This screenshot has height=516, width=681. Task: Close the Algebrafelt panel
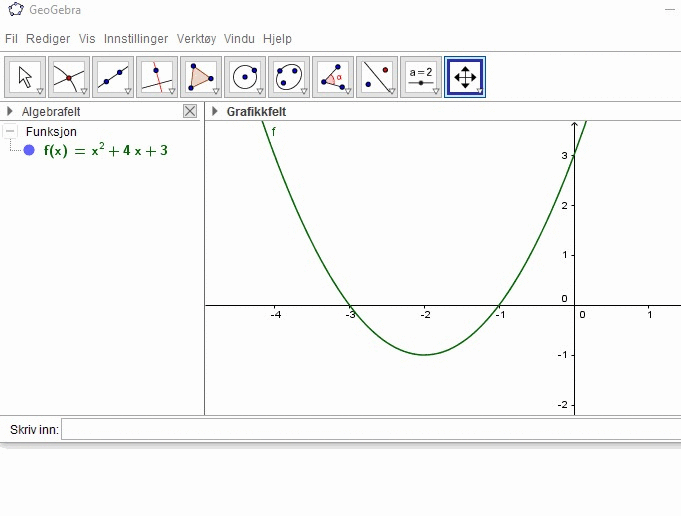[190, 112]
